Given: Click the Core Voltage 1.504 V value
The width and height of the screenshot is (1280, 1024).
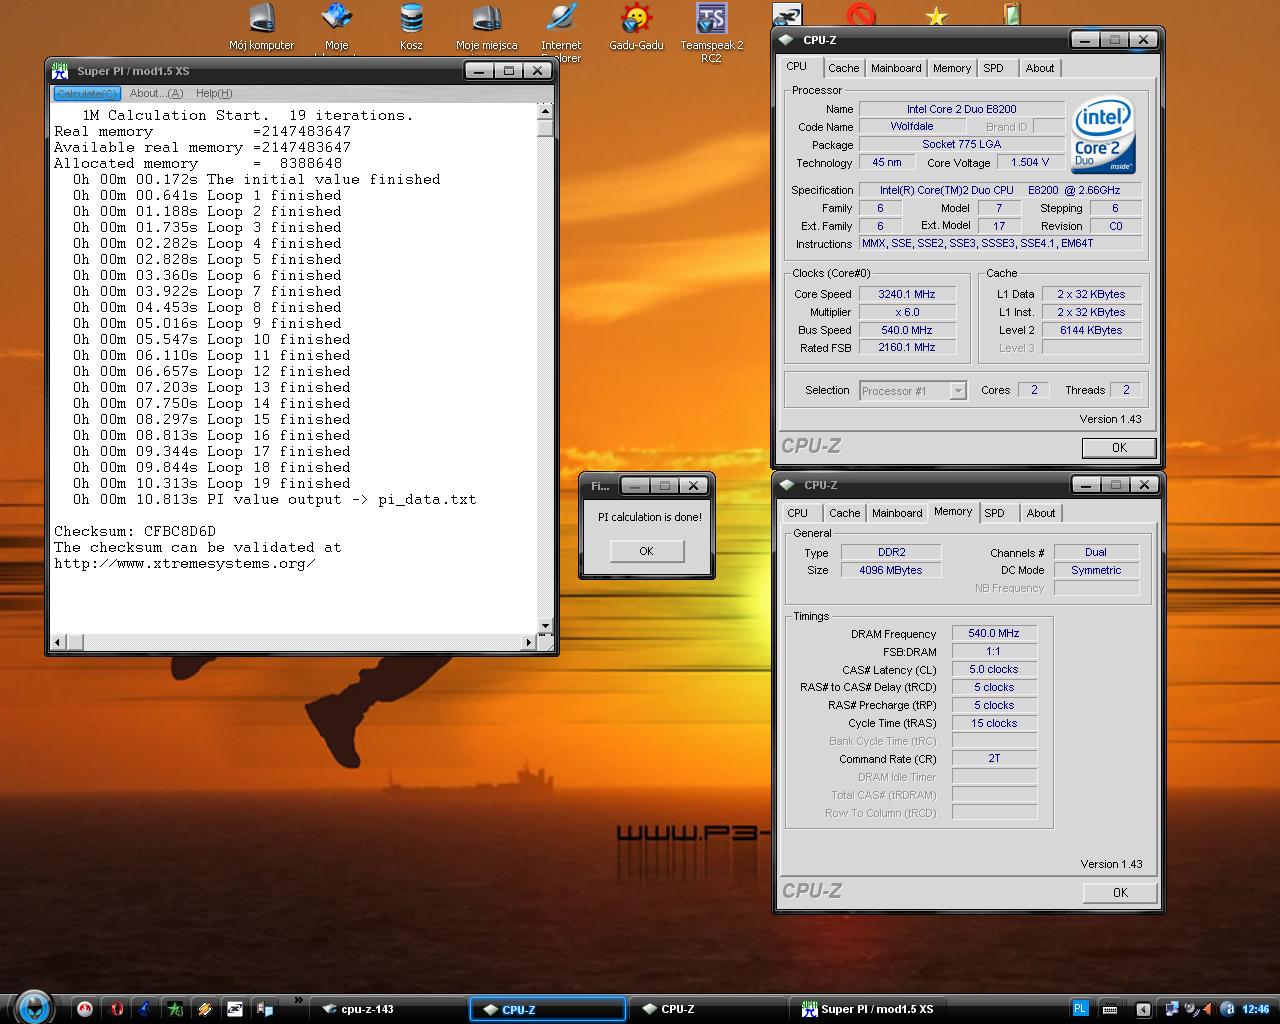Looking at the screenshot, I should point(1029,162).
